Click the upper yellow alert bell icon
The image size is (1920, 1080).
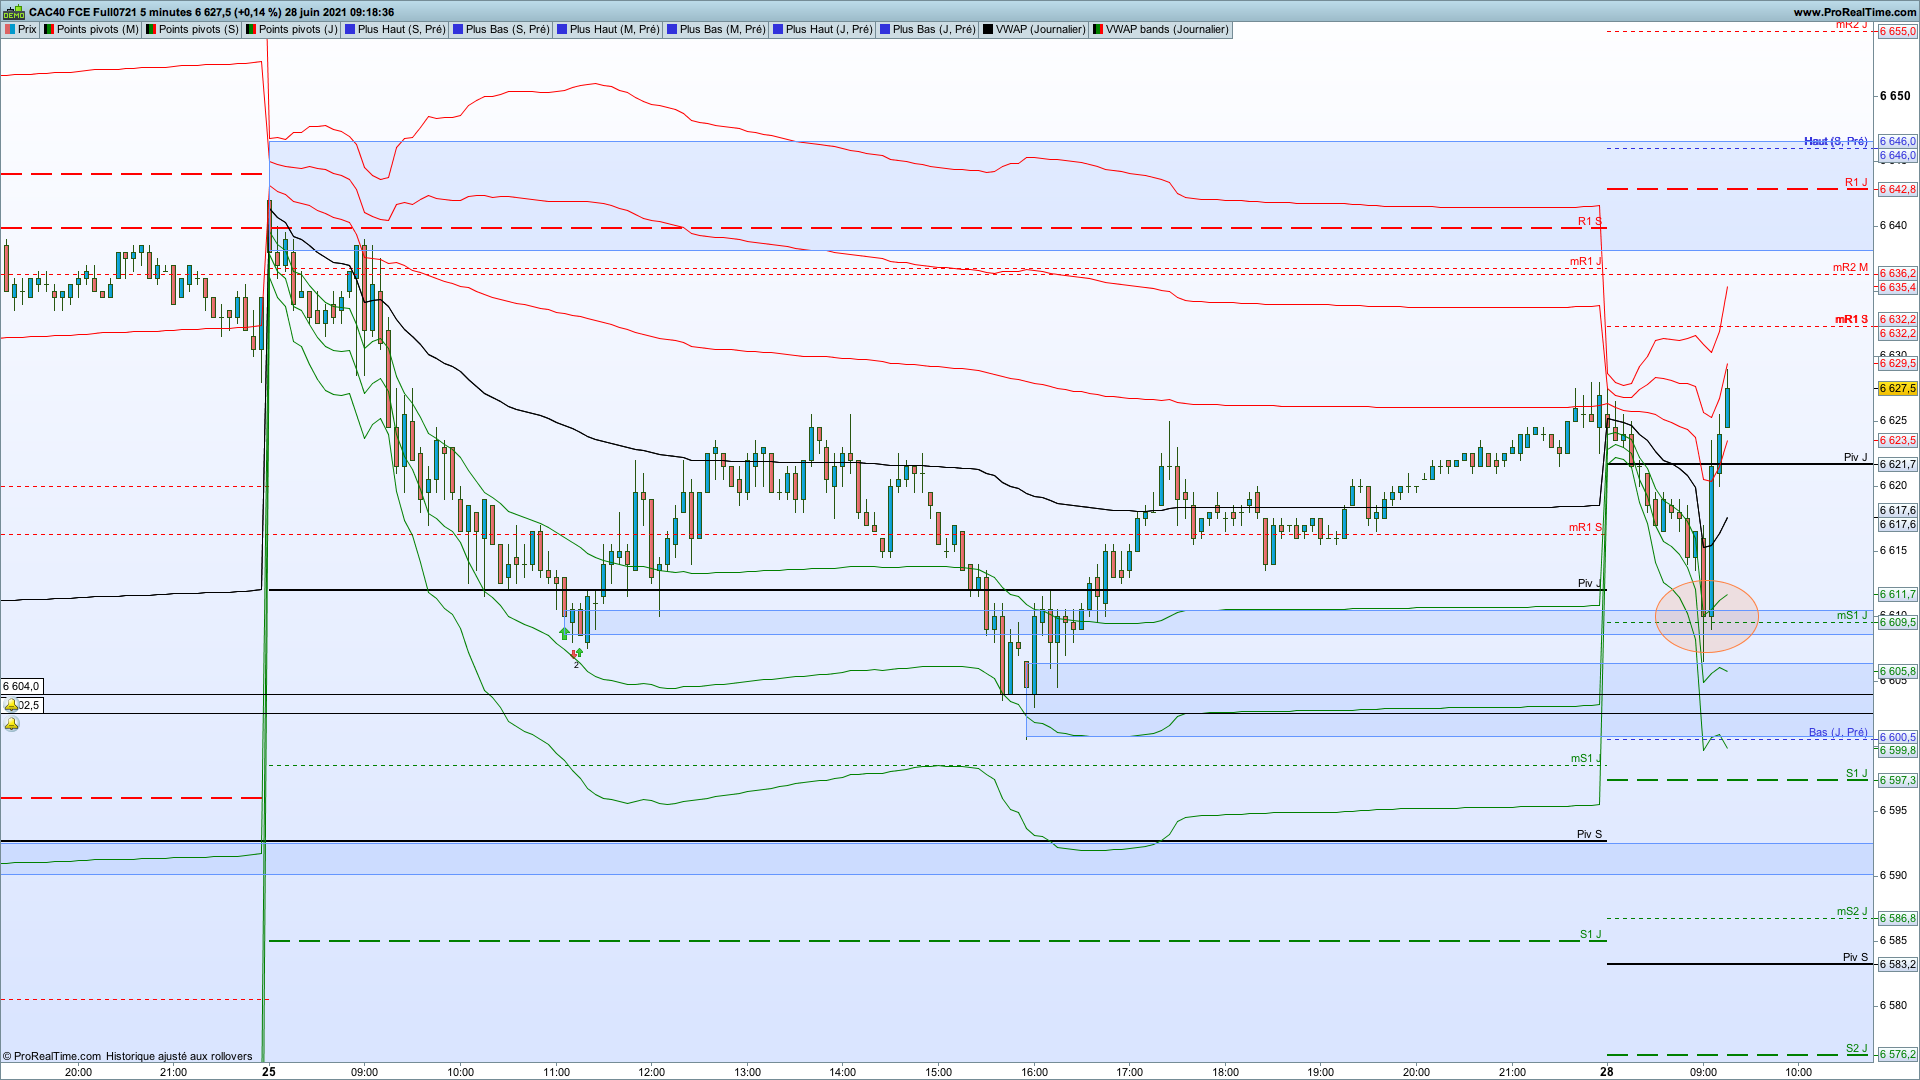point(11,705)
